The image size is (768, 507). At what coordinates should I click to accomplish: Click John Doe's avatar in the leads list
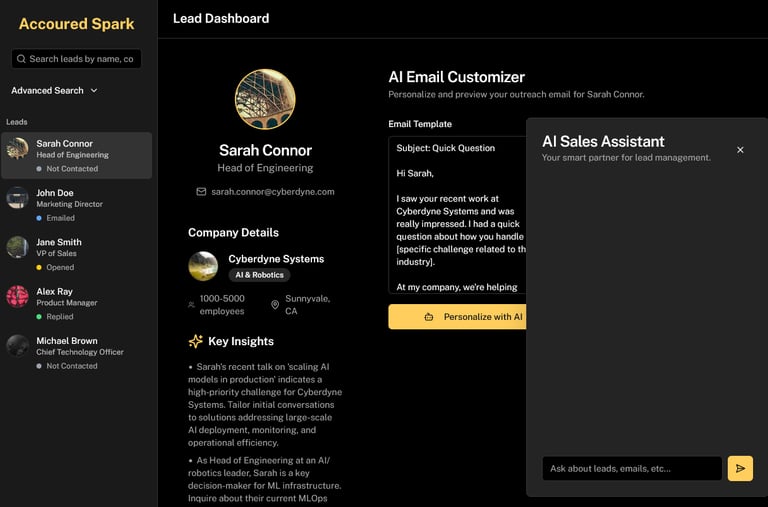coord(18,198)
